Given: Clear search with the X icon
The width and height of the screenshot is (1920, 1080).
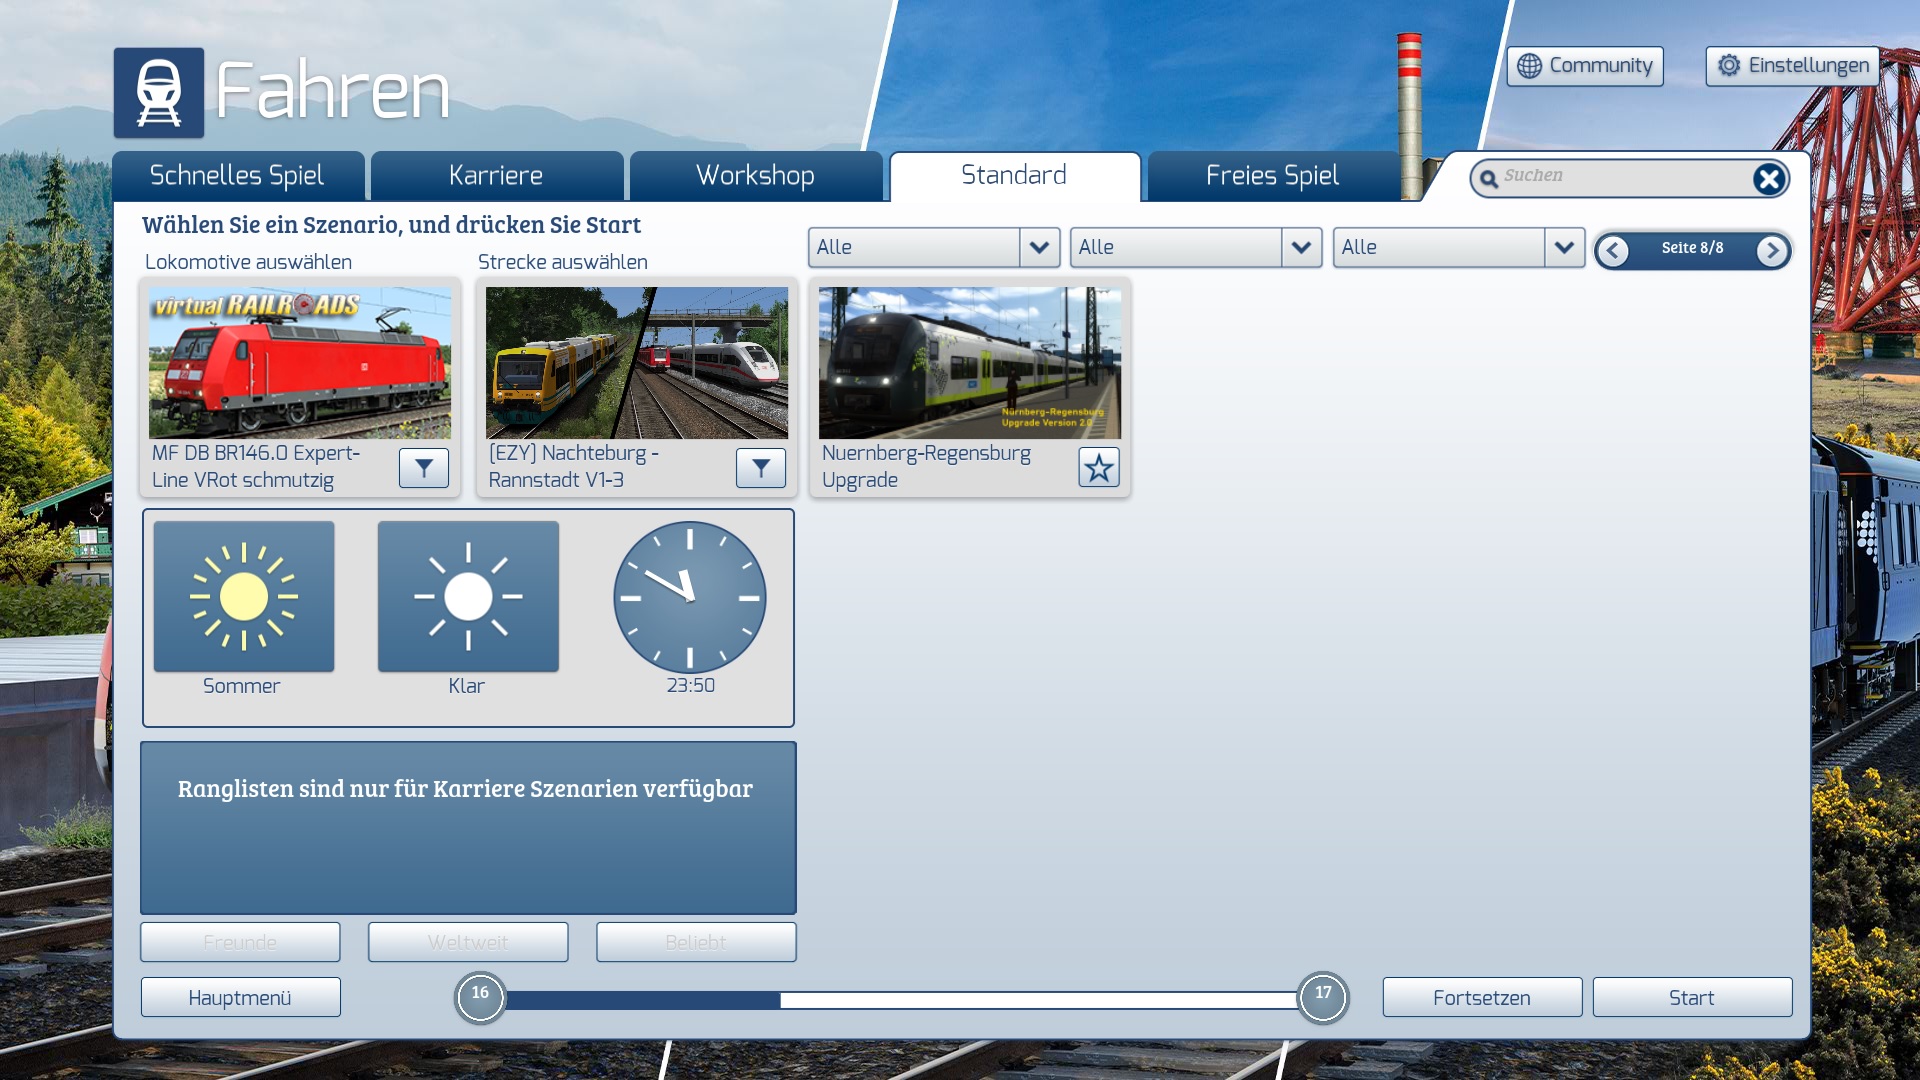Looking at the screenshot, I should (x=1768, y=179).
